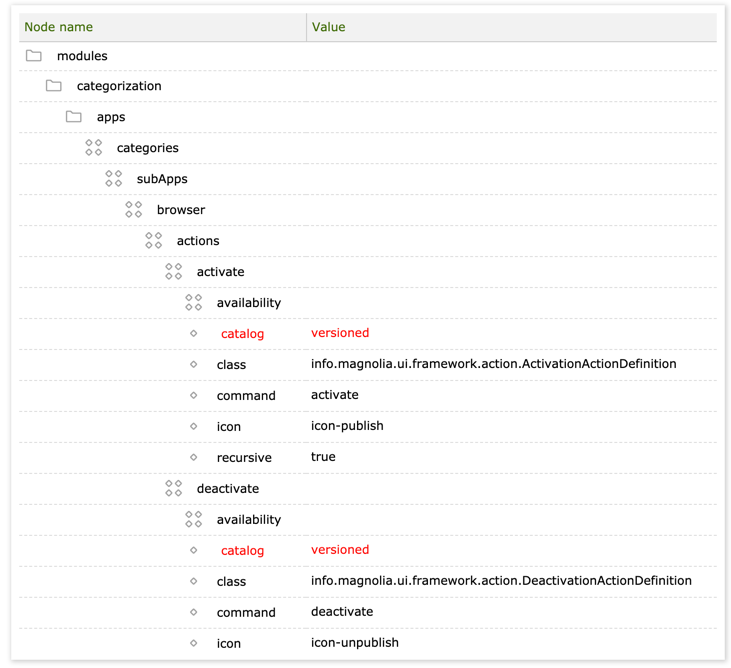Select icon property name in icon-publish row

coord(228,427)
